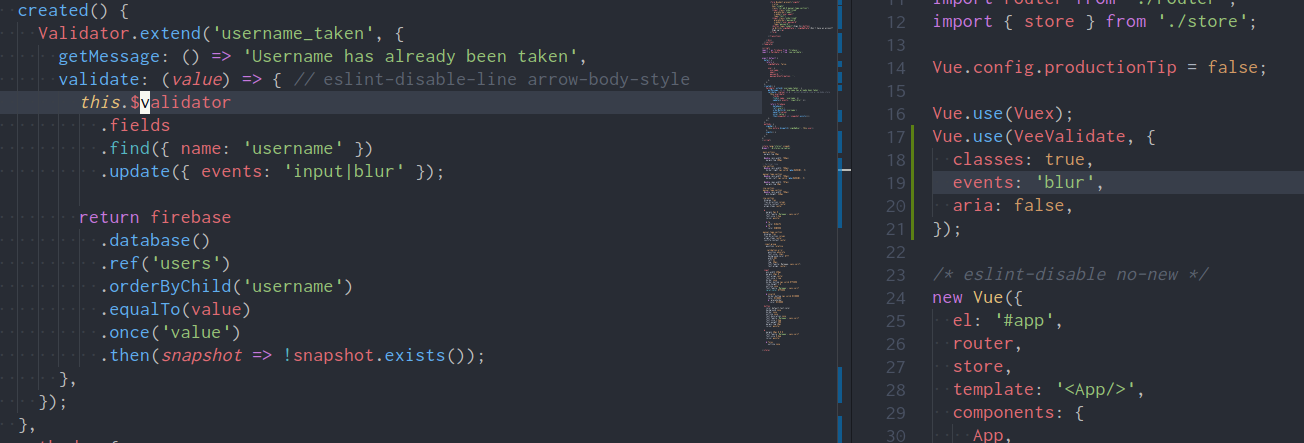
Task: Click line number 12 in right editor gutter
Action: 895,22
